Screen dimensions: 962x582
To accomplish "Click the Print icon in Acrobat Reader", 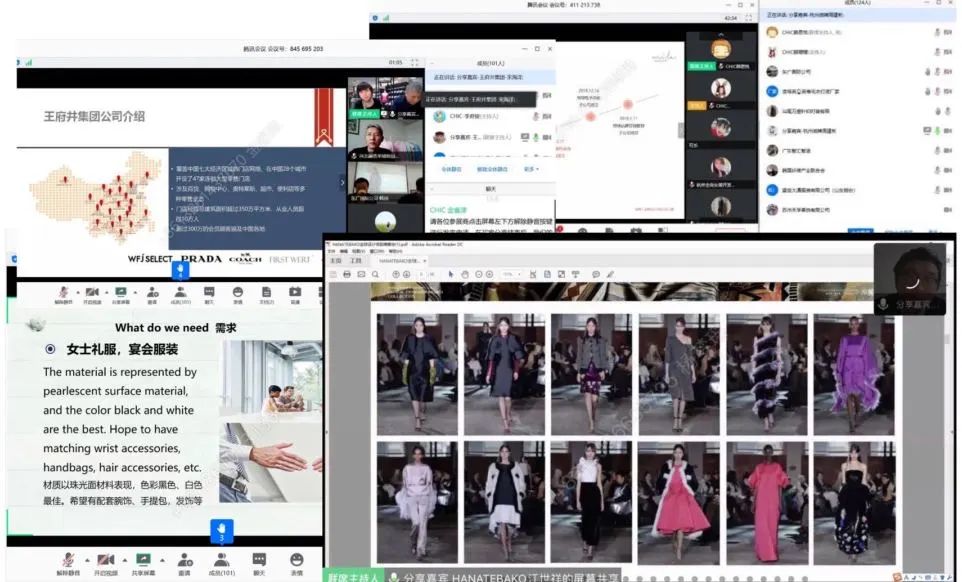I will click(346, 271).
